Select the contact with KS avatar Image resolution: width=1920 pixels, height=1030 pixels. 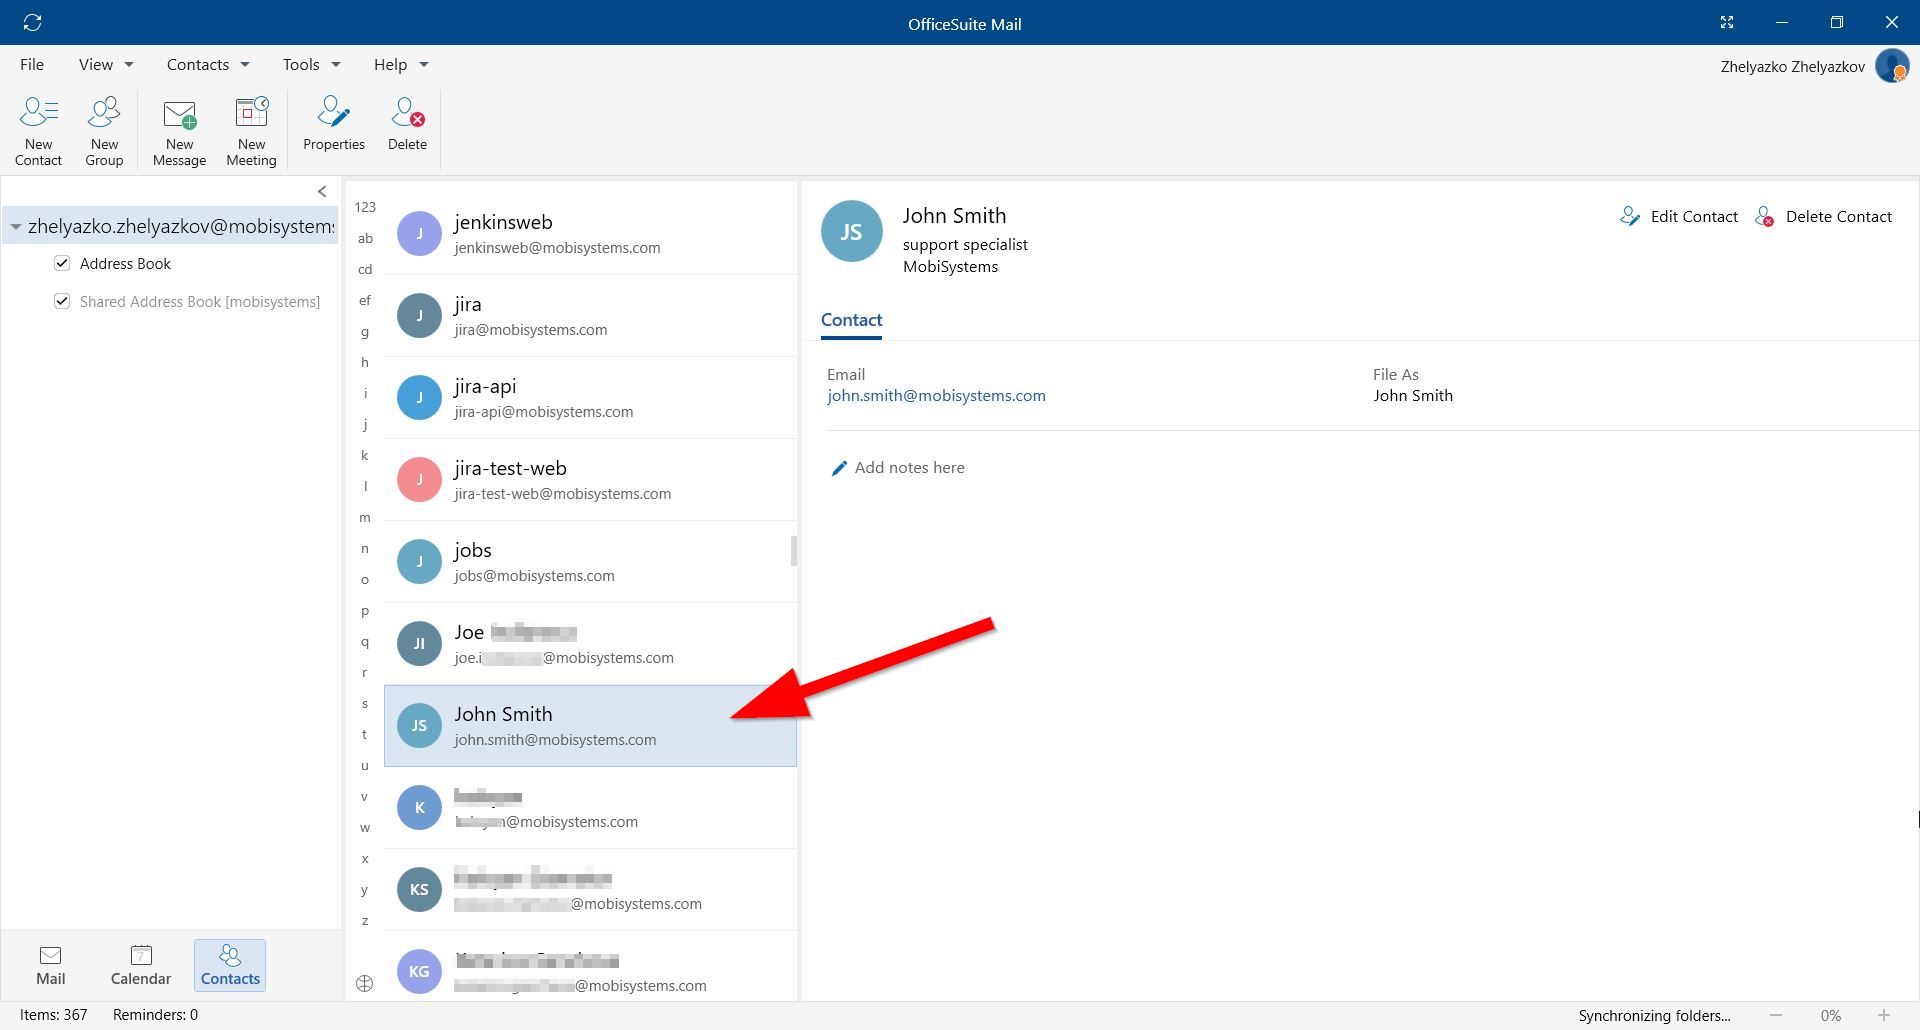(590, 889)
